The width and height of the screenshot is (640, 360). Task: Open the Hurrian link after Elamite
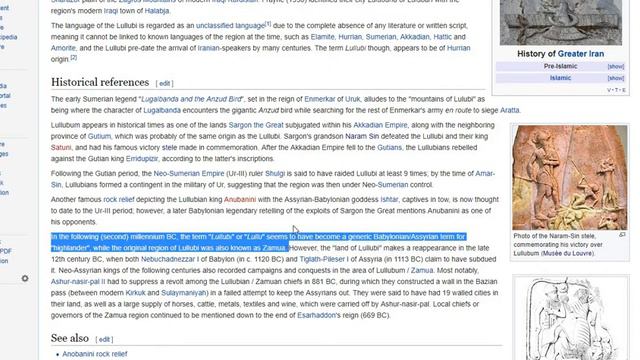350,37
